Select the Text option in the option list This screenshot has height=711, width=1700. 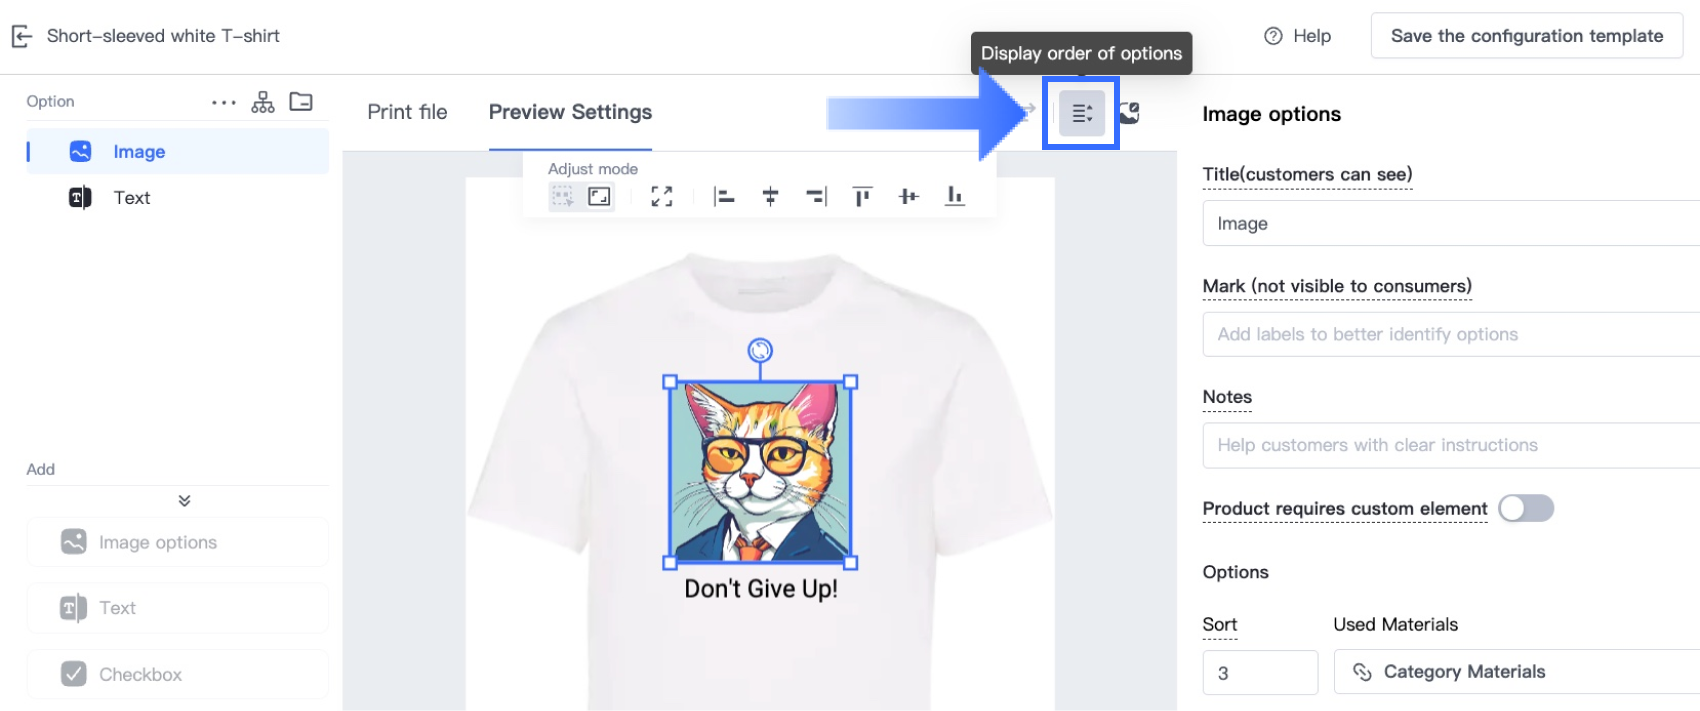(178, 198)
